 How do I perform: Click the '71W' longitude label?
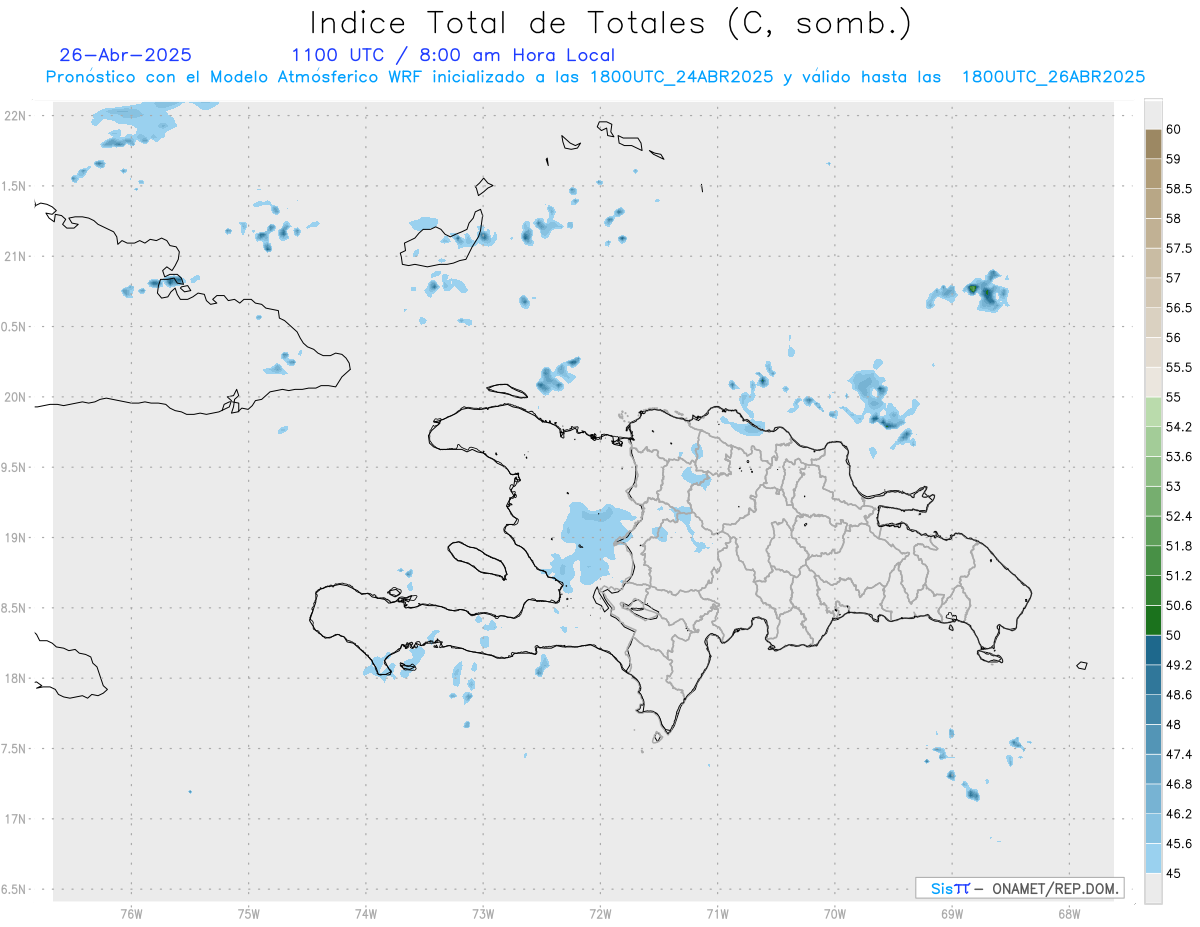[x=717, y=914]
